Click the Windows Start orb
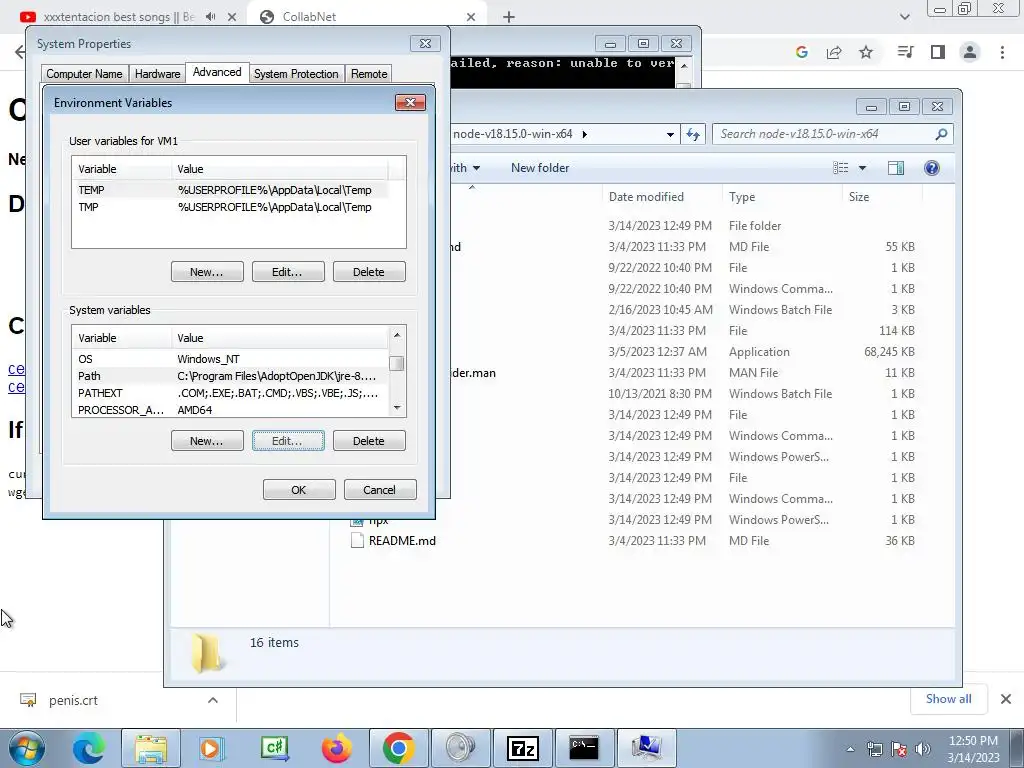 (27, 748)
